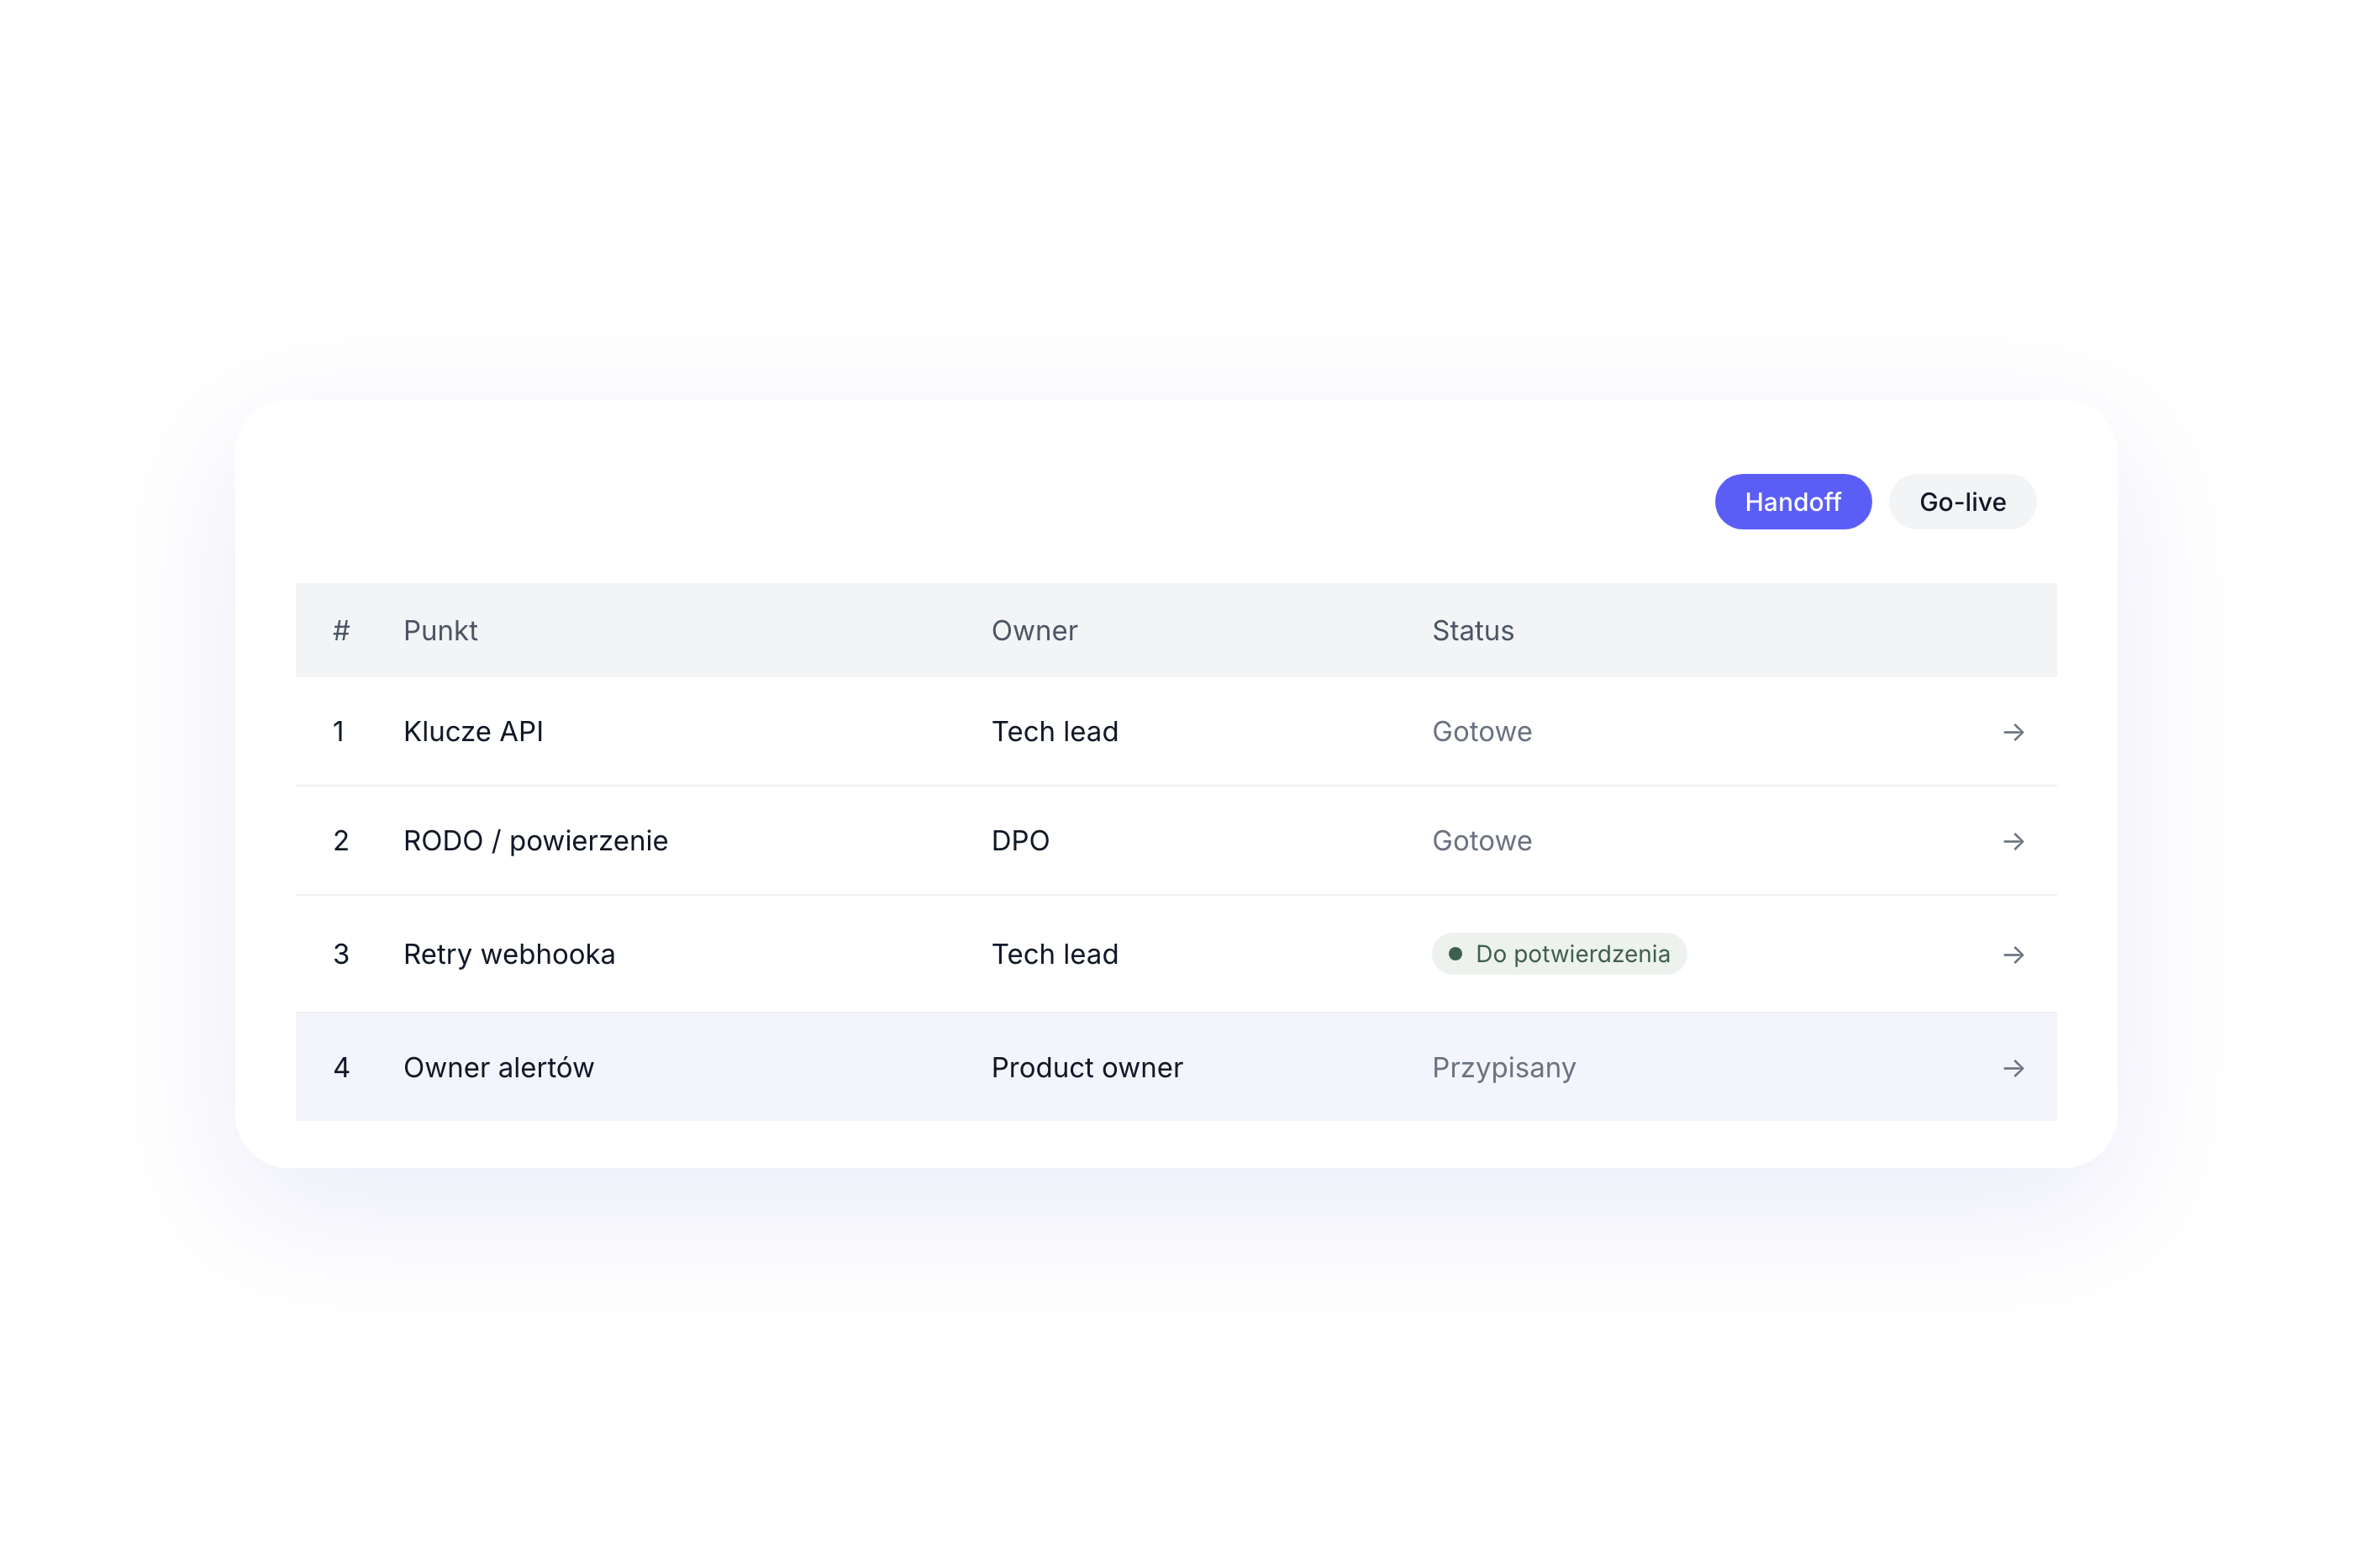The height and width of the screenshot is (1568, 2353).
Task: Click row number 3
Action: (x=341, y=955)
